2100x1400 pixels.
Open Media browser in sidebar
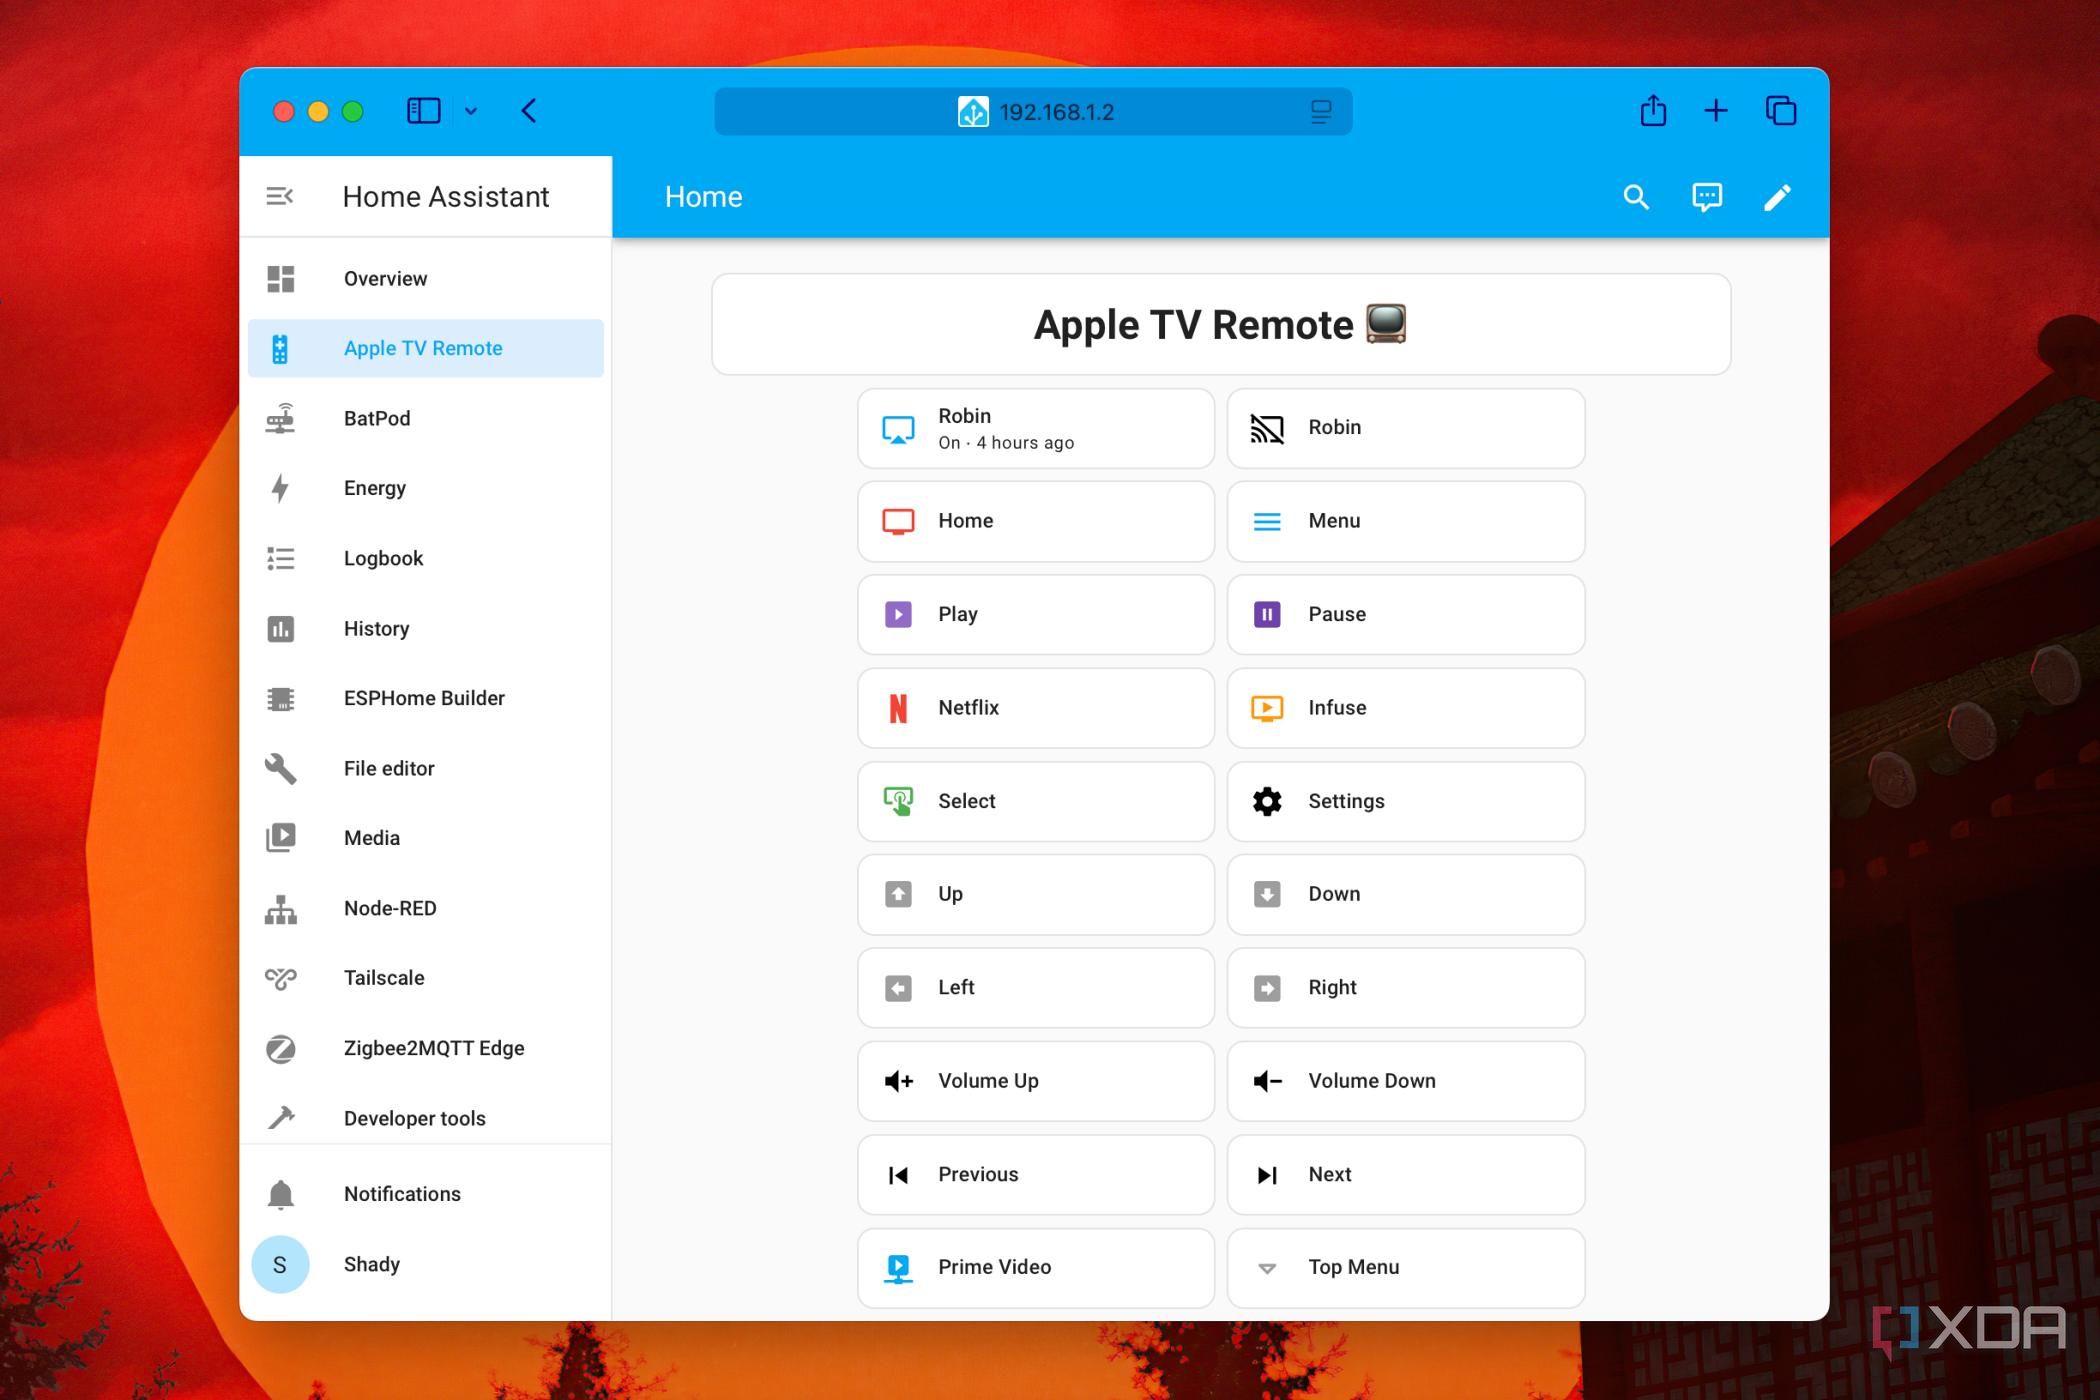pos(426,838)
